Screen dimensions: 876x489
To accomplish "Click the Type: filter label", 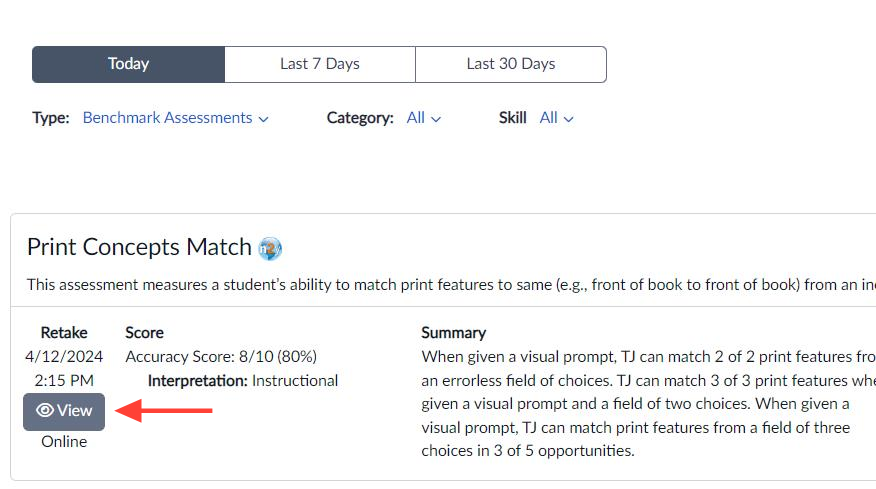I will pyautogui.click(x=51, y=118).
